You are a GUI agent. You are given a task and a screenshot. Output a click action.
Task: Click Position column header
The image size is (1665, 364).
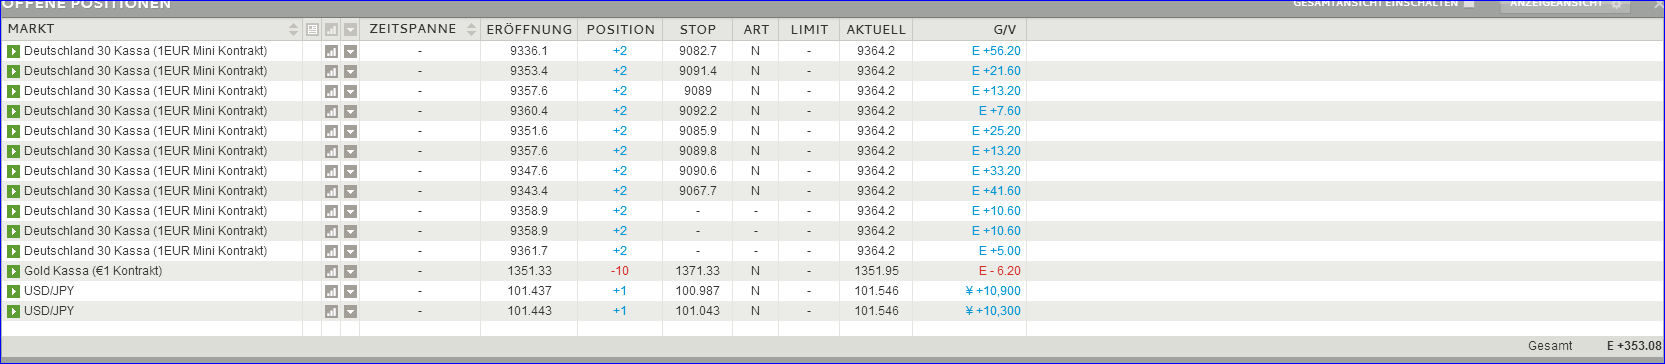click(620, 30)
